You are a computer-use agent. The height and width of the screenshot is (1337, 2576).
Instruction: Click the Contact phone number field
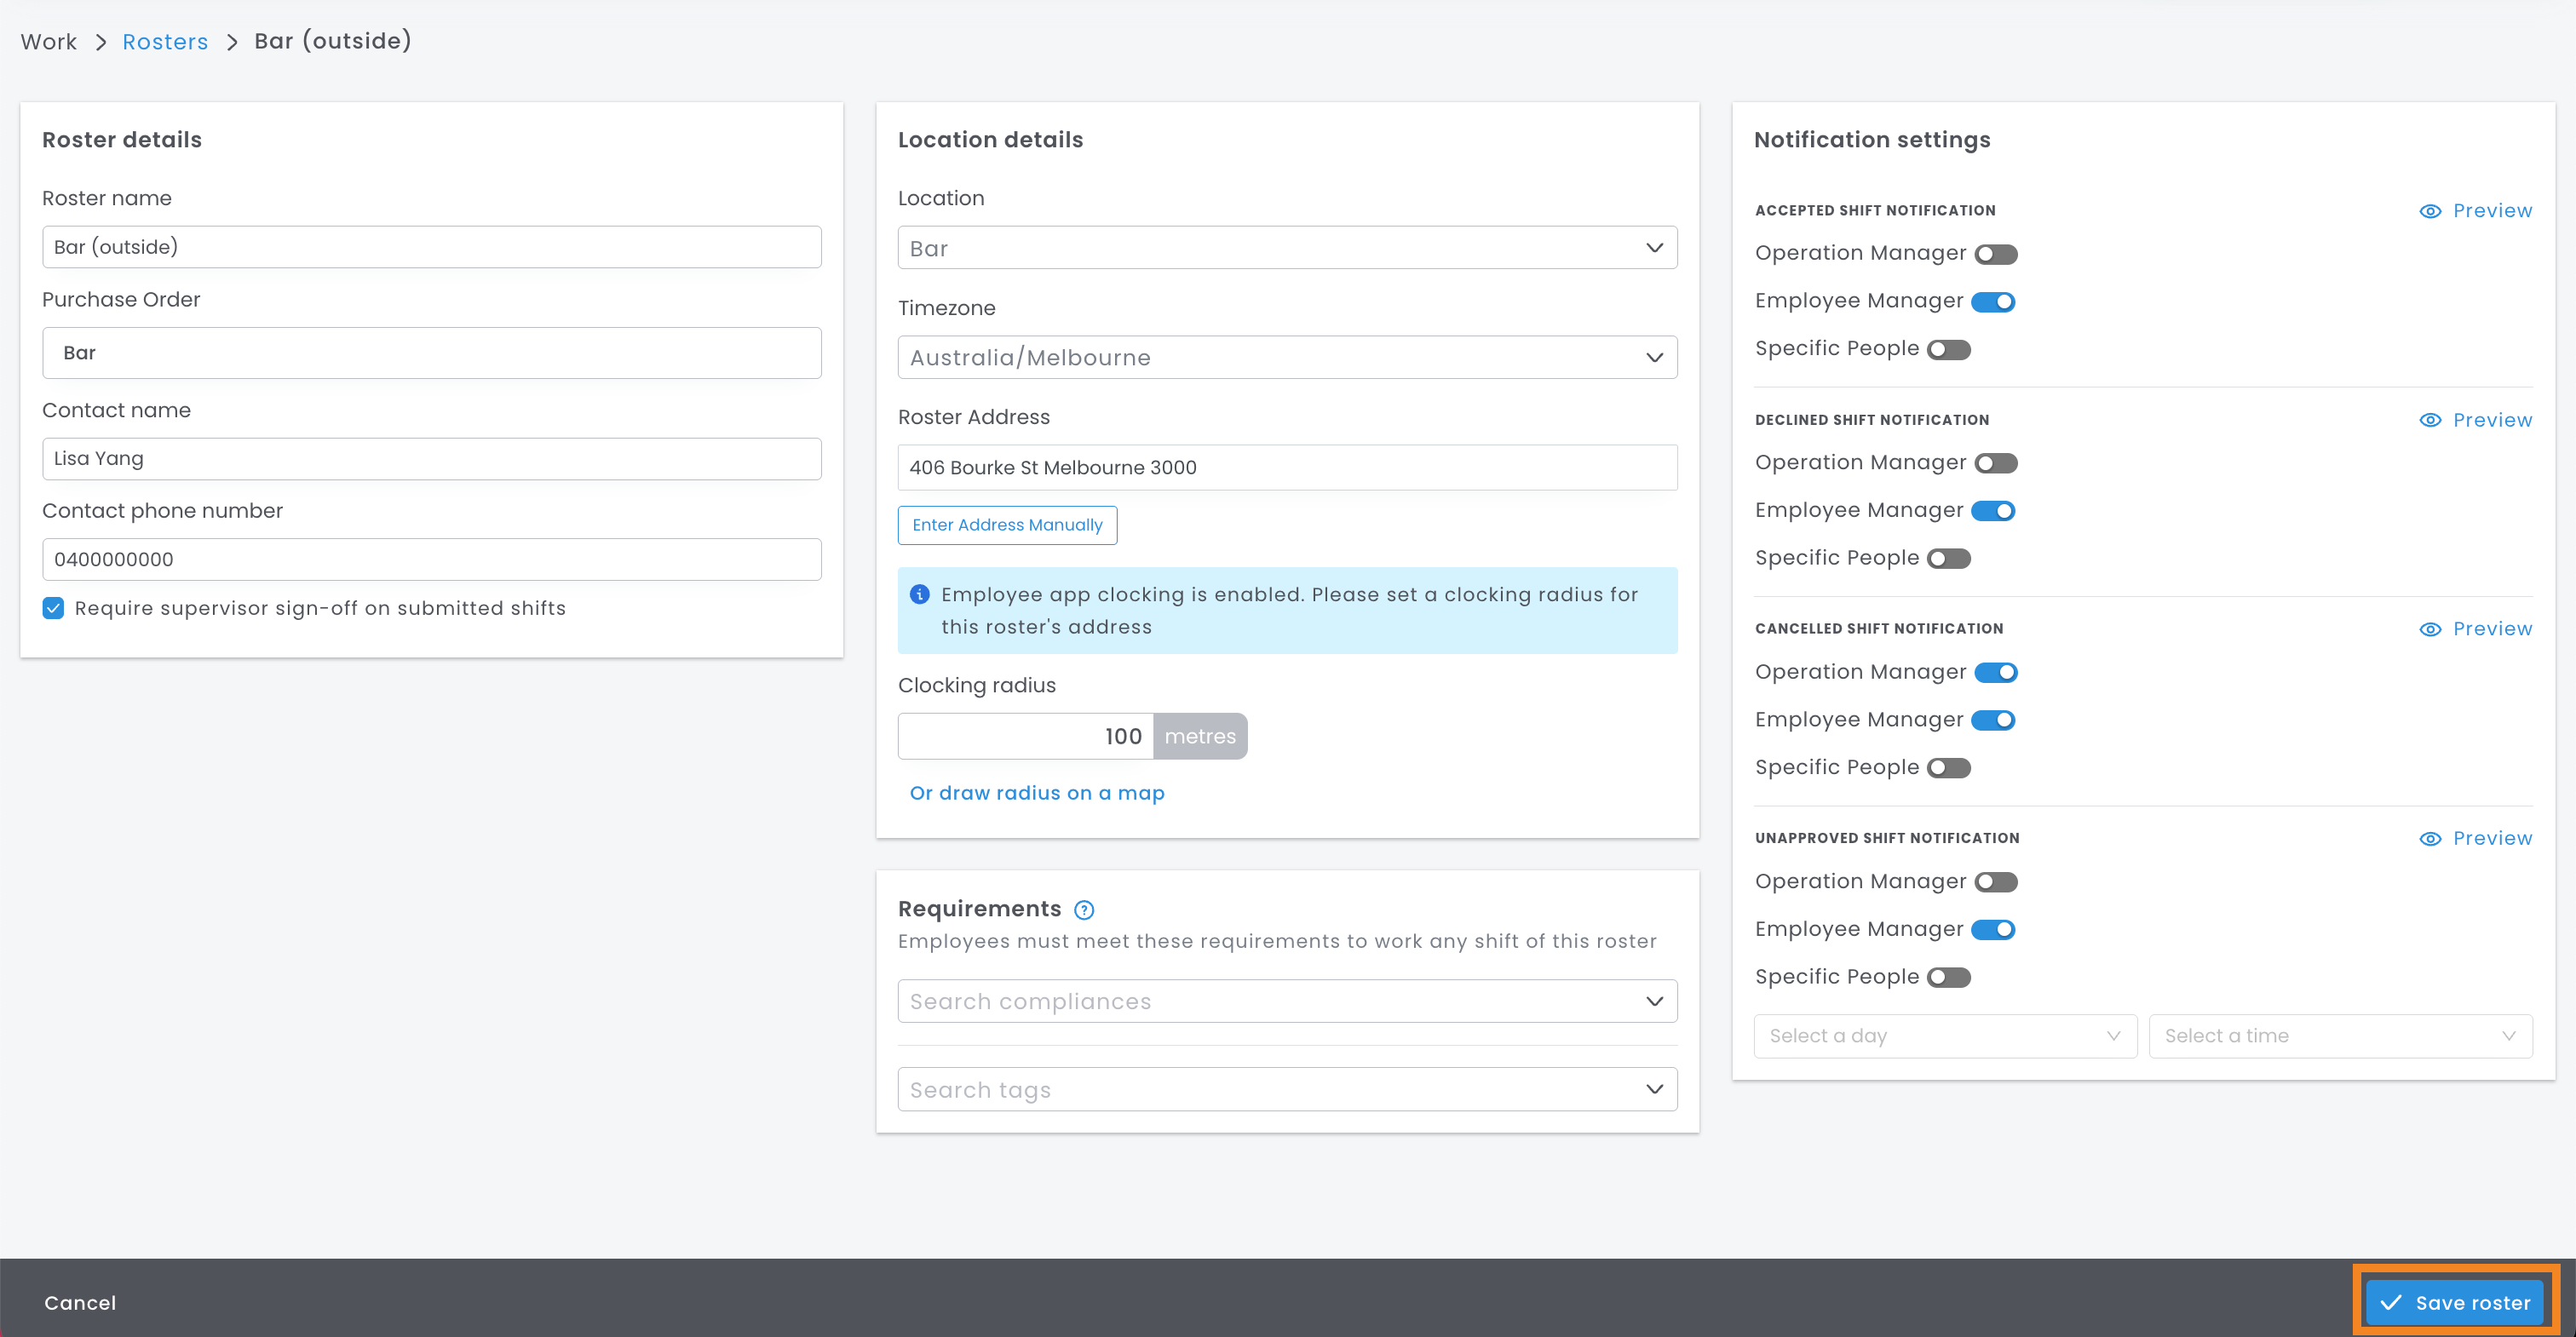pyautogui.click(x=432, y=560)
